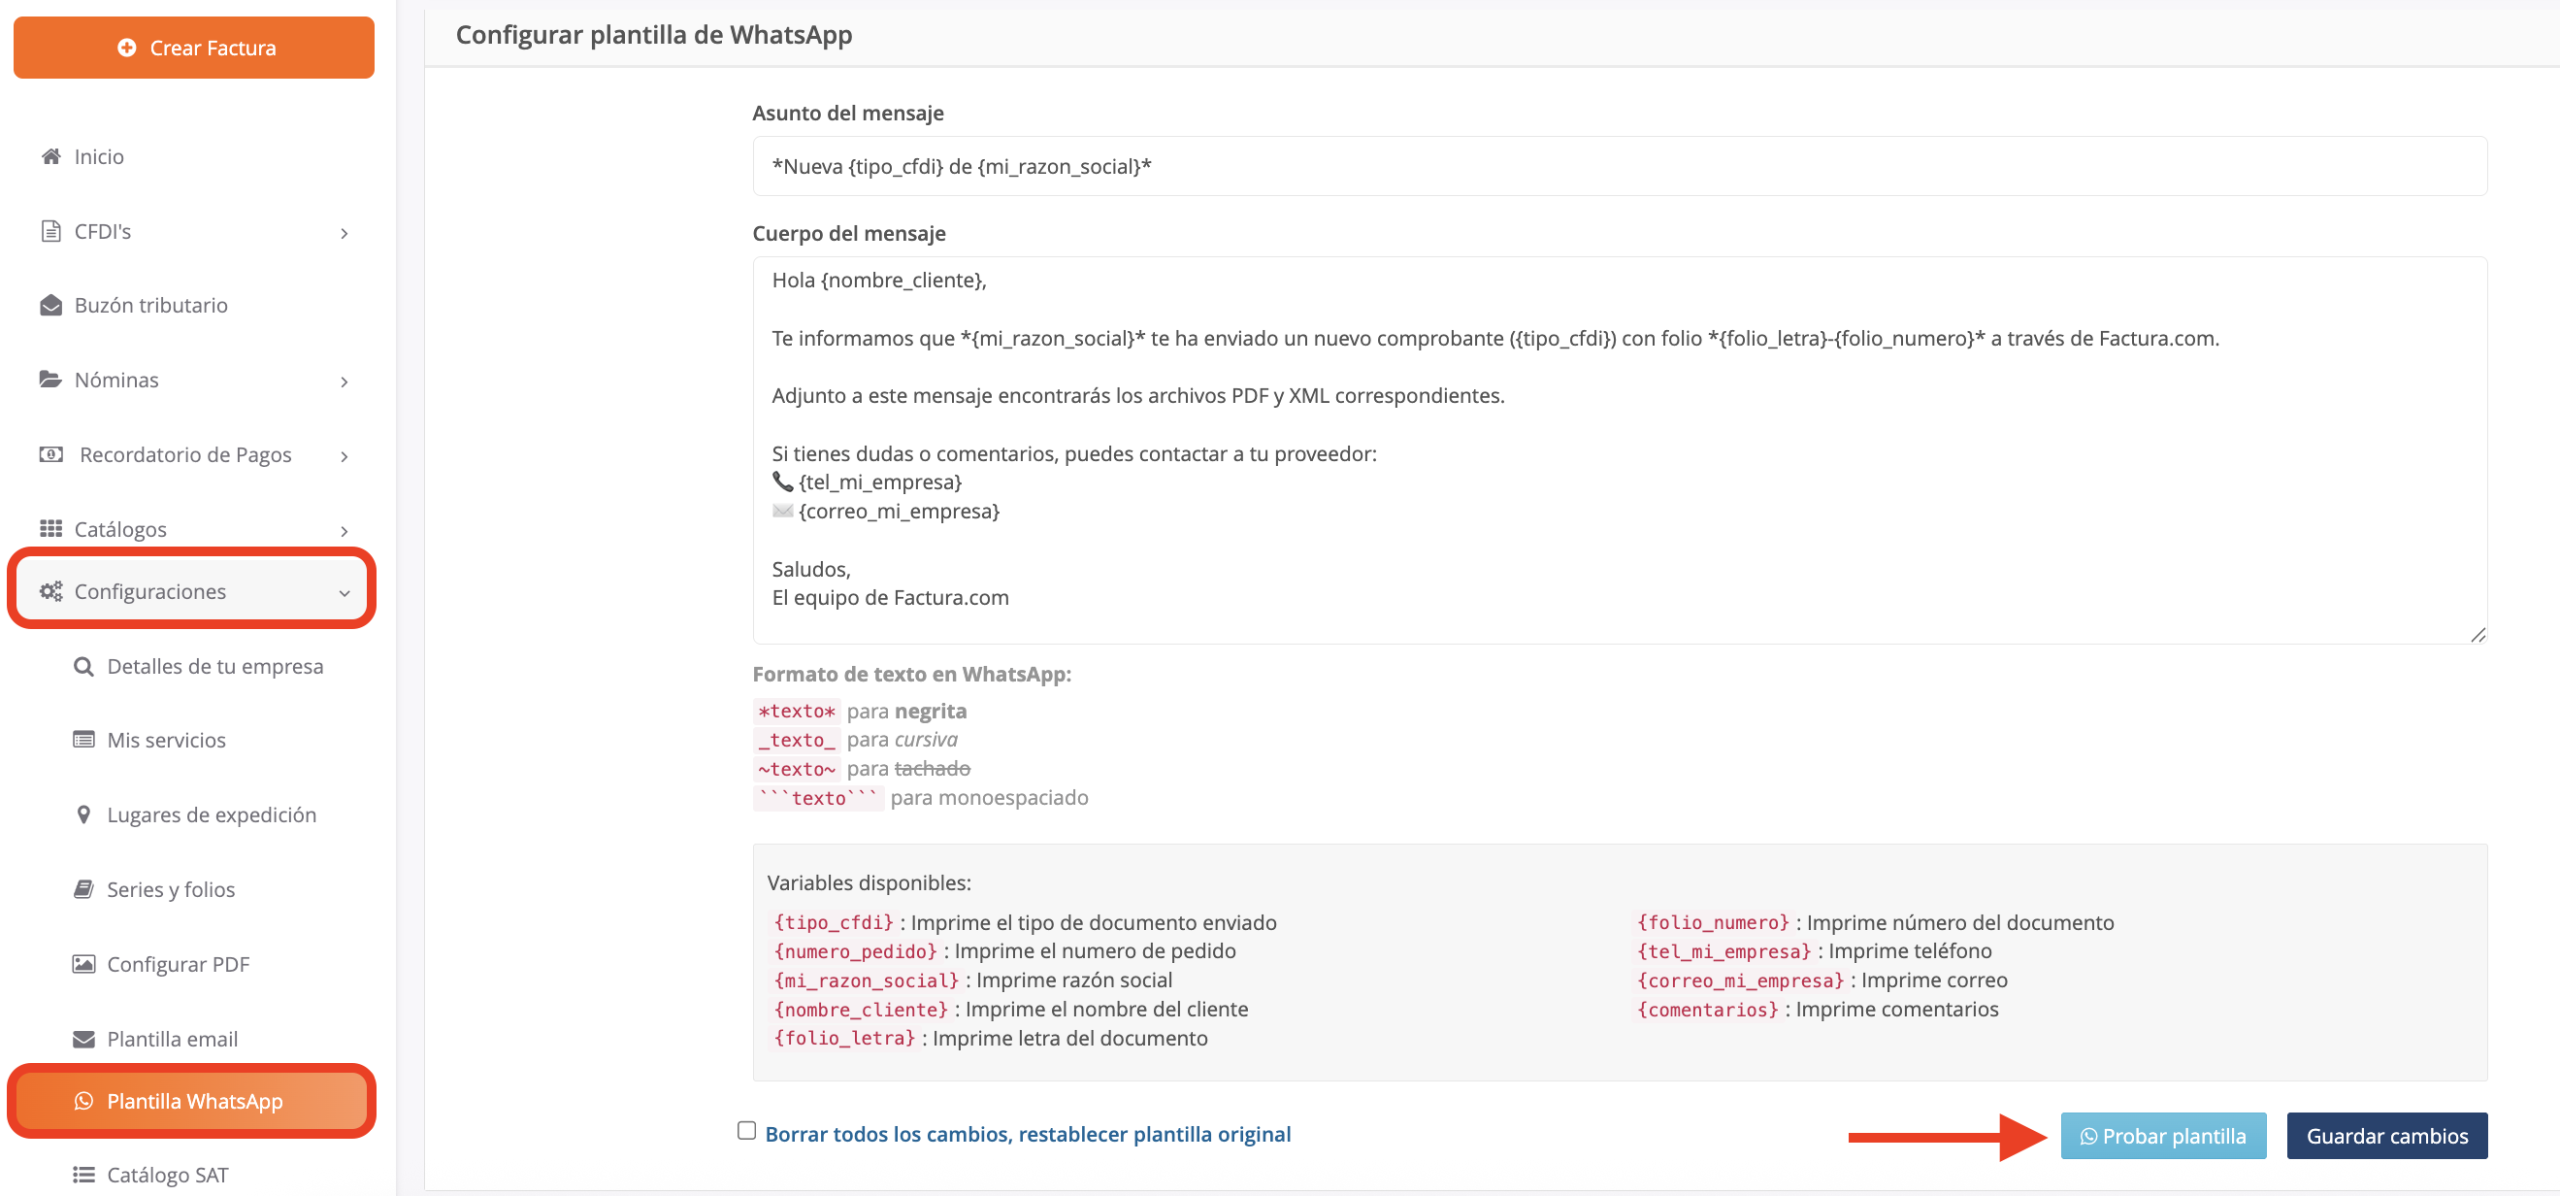The height and width of the screenshot is (1196, 2560).
Task: Expand the Nóminas submenu arrow
Action: click(x=344, y=381)
